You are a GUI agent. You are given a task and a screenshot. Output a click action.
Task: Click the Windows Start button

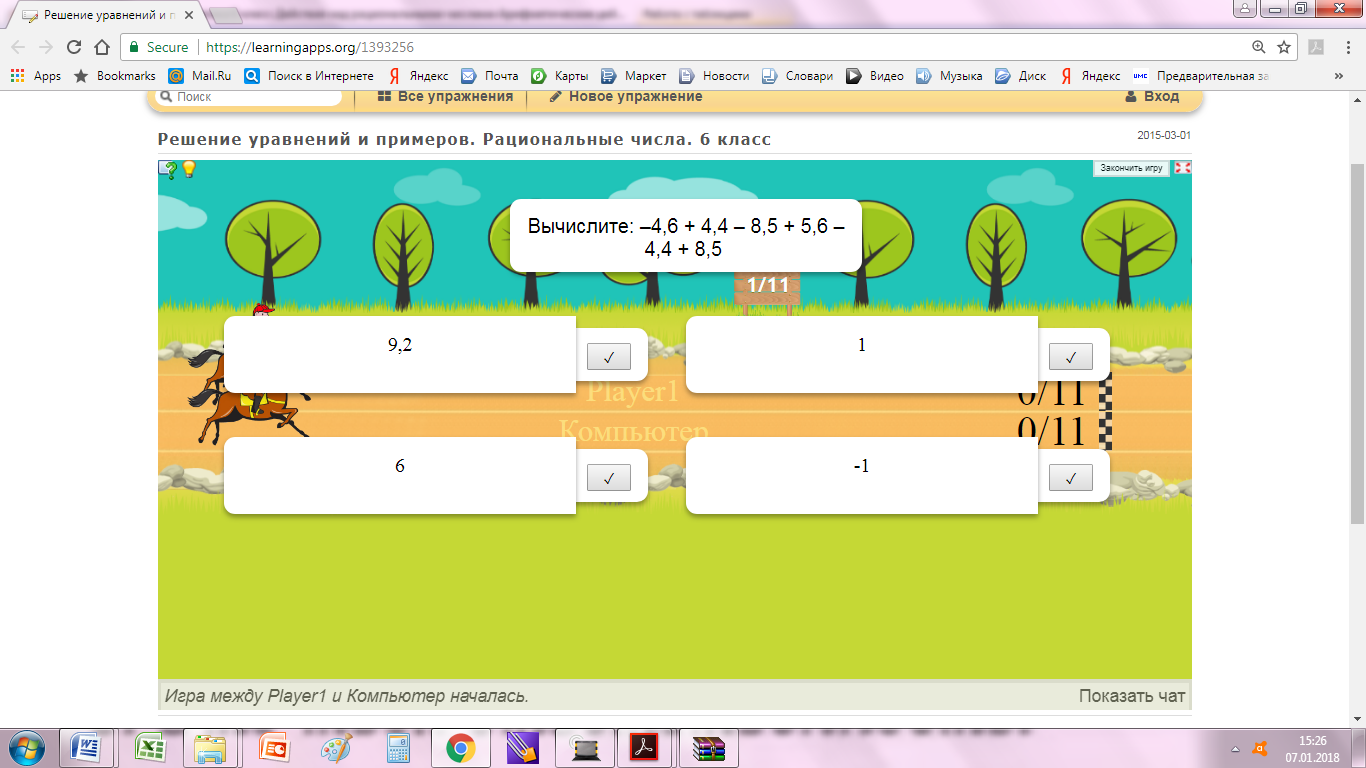tap(25, 747)
